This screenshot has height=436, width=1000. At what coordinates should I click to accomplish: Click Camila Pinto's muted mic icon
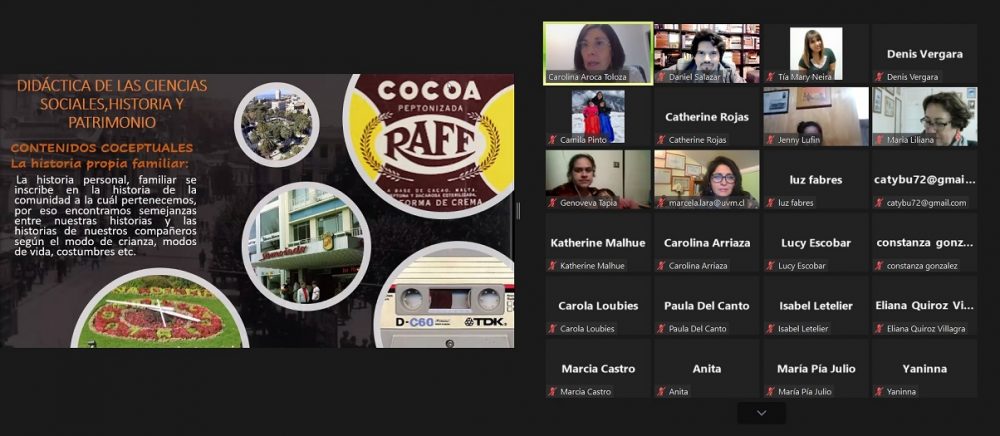coord(552,140)
